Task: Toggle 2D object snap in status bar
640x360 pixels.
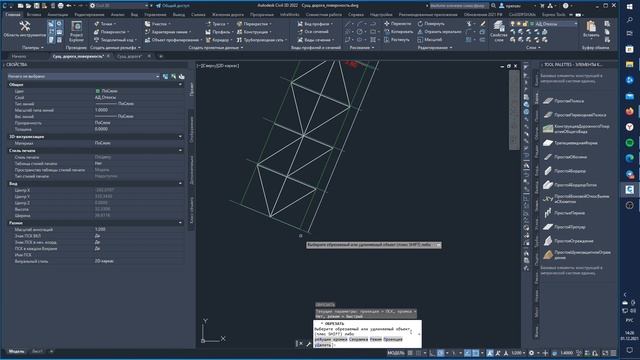Action: 476,353
